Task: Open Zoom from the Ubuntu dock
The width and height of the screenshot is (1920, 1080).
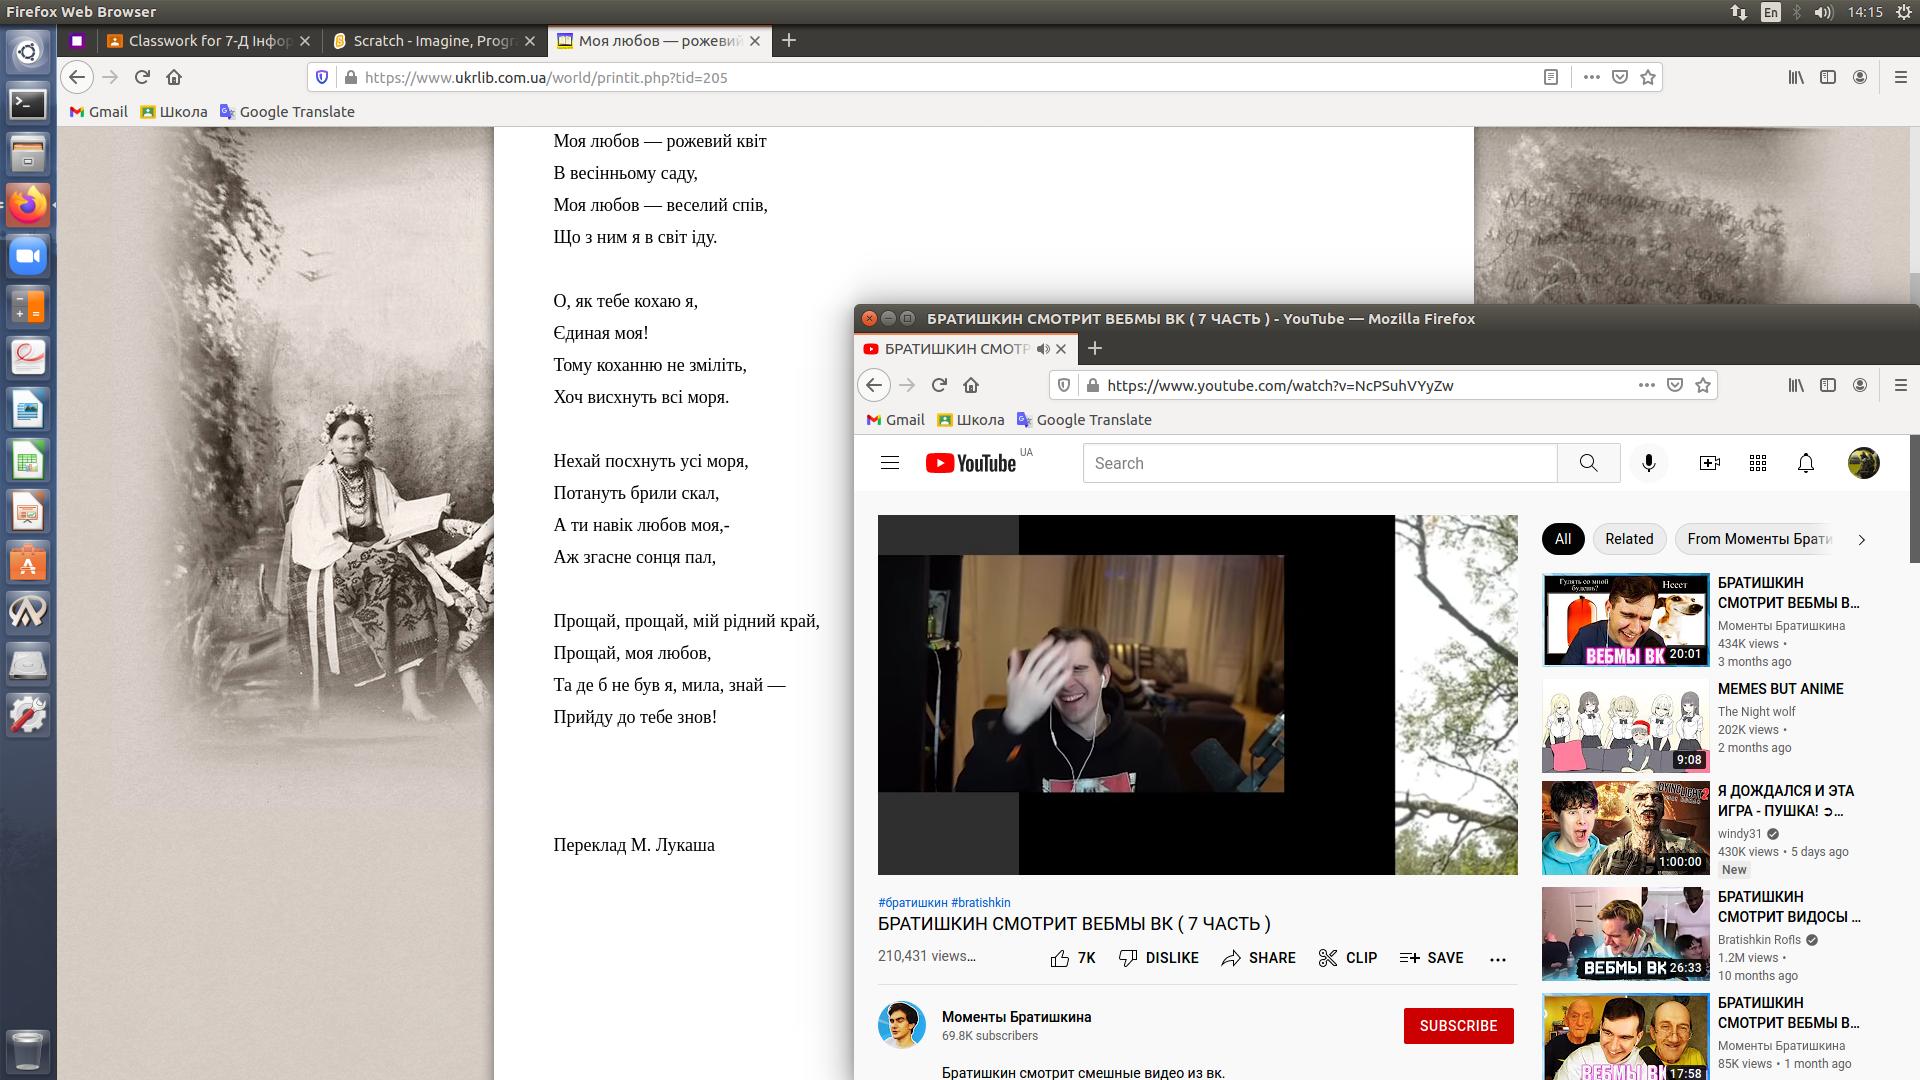Action: (x=28, y=257)
